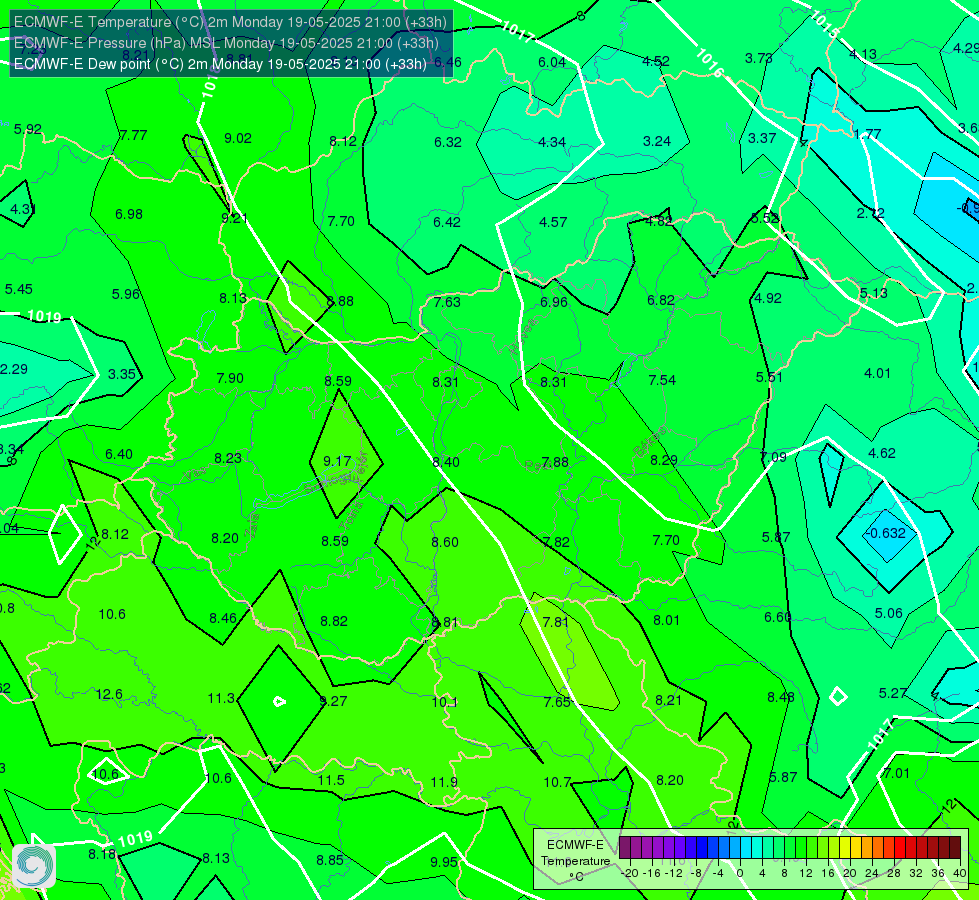Viewport: 979px width, 900px height.
Task: Click the spiral weather logo icon
Action: (34, 866)
